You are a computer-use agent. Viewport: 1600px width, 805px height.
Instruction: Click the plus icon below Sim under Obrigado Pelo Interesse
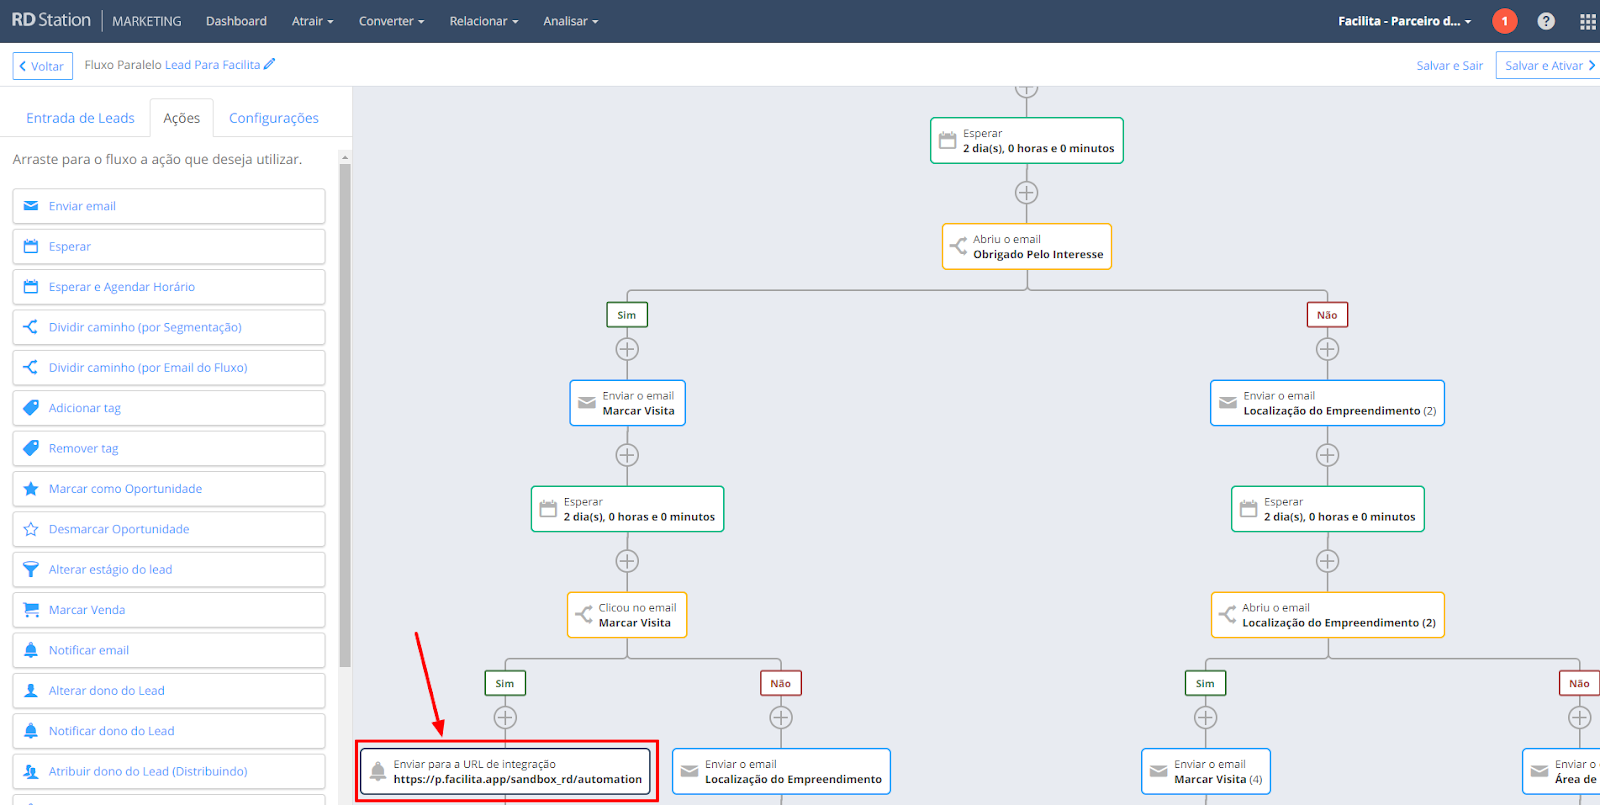627,349
